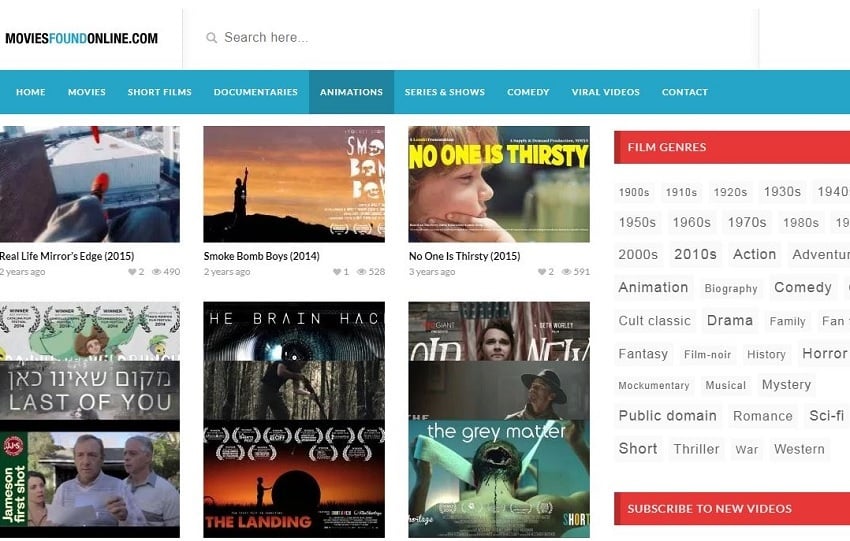Go to Series & Shows section

[444, 92]
